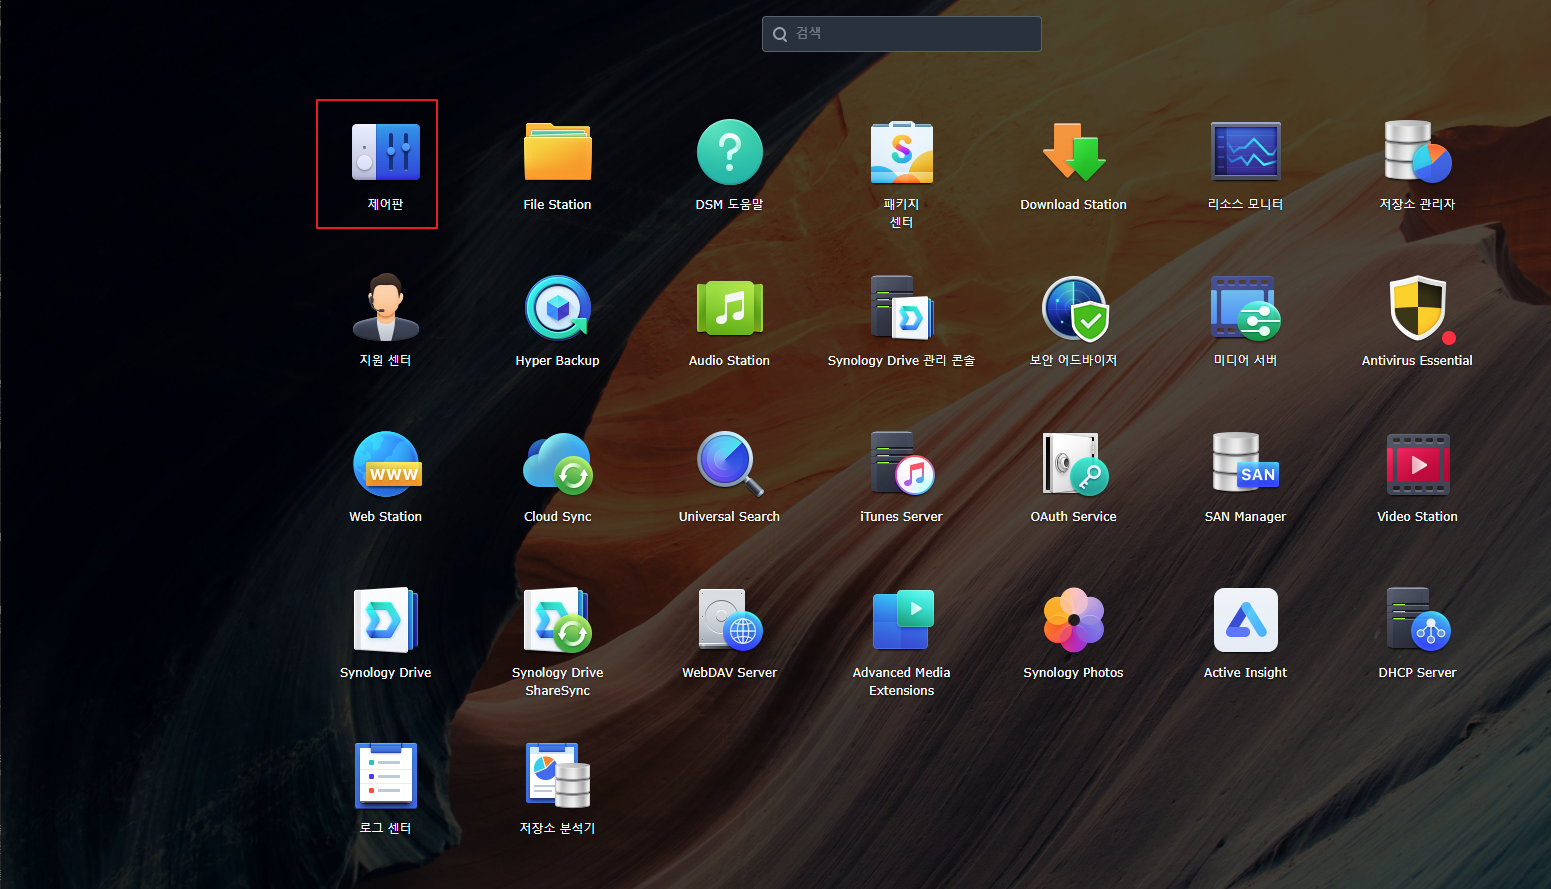Open Advanced Media Extensions
Viewport: 1551px width, 889px height.
(902, 620)
